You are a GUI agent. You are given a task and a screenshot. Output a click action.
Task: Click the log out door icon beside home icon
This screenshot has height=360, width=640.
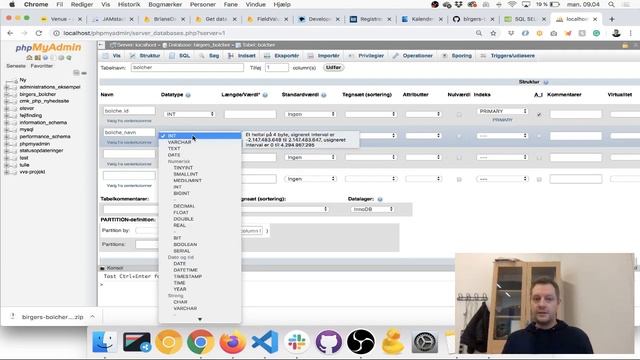(x=37, y=58)
